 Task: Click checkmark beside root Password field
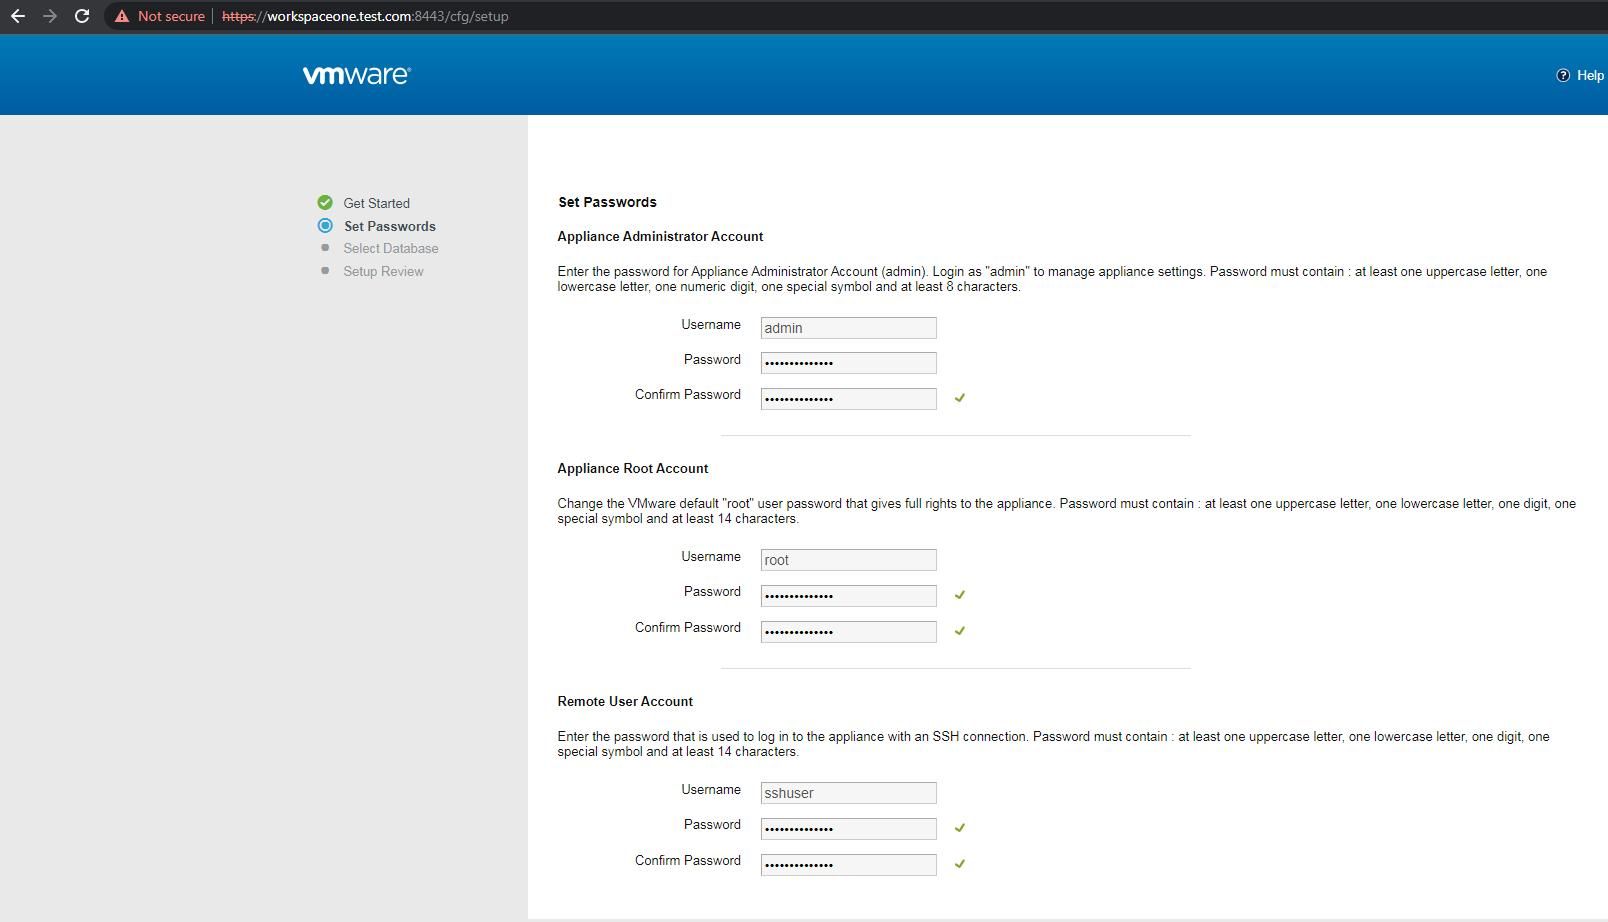pyautogui.click(x=960, y=595)
